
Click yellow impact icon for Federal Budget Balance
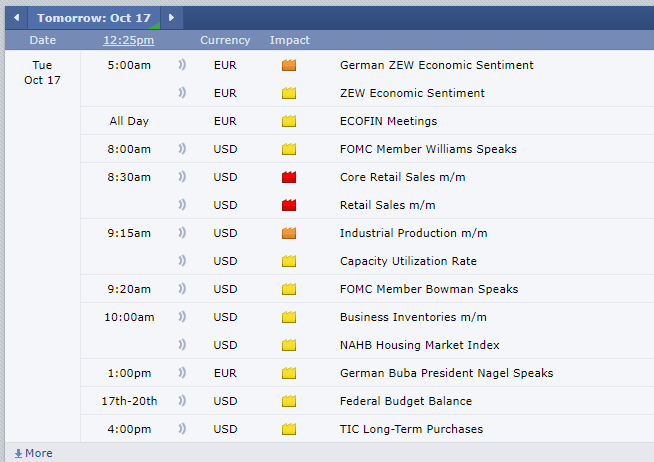(x=289, y=401)
